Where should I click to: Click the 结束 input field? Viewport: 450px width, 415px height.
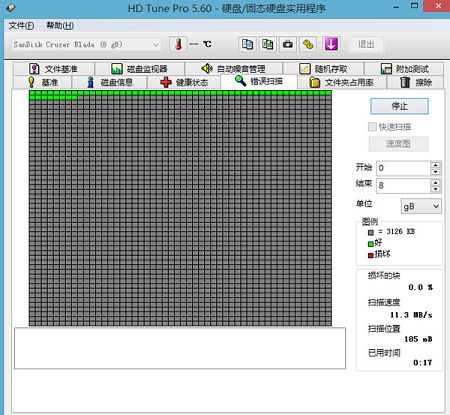point(403,185)
